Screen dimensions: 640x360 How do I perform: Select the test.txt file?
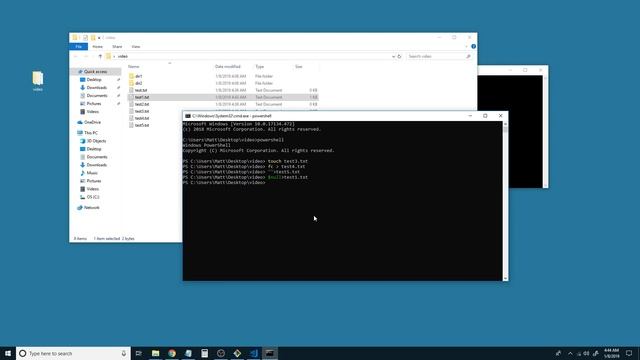point(141,90)
